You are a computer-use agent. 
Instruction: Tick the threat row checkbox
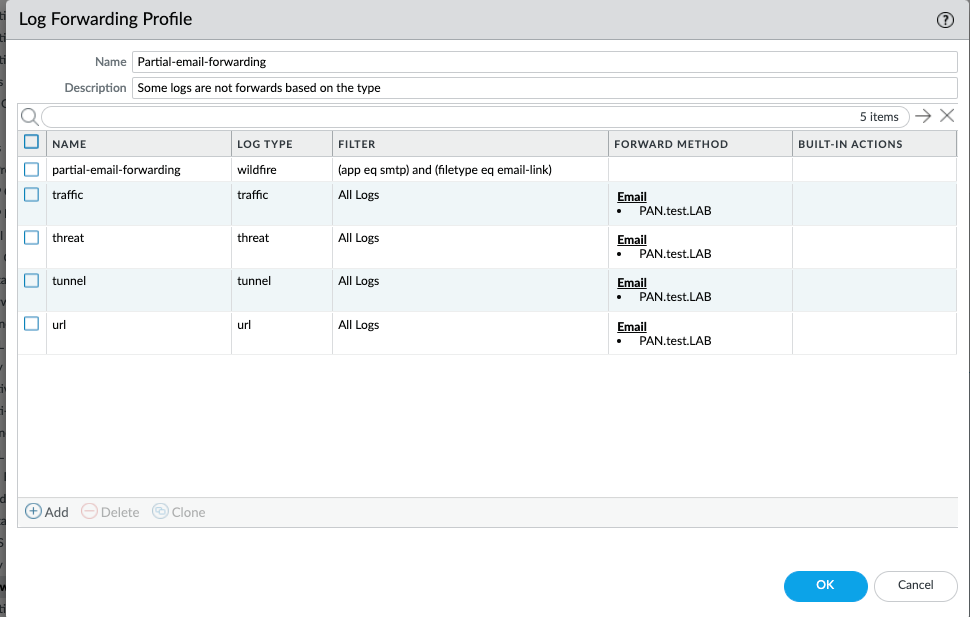click(x=31, y=238)
